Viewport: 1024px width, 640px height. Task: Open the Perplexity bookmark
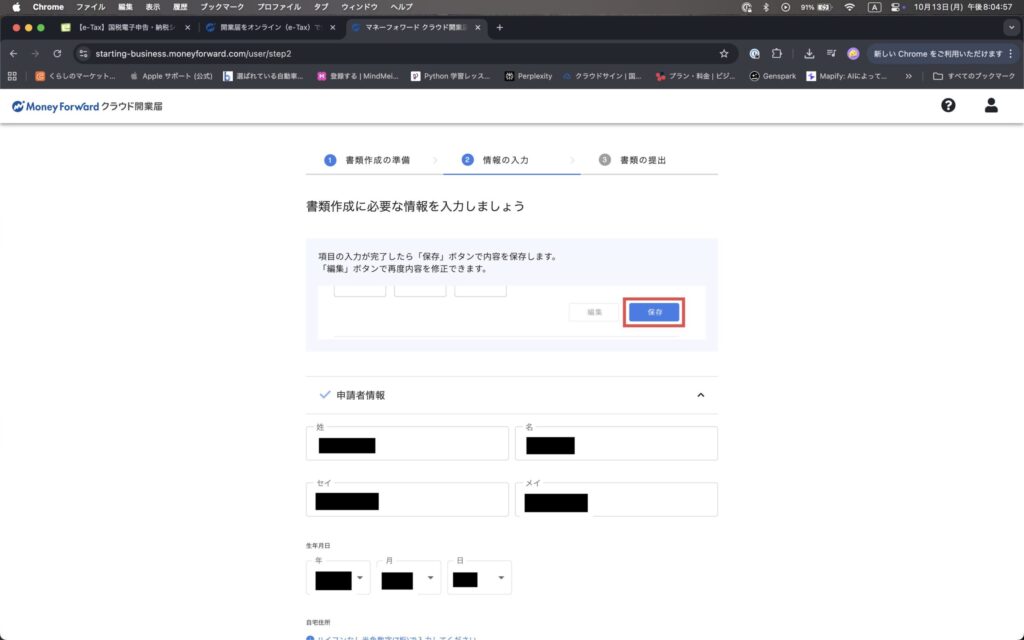point(526,75)
